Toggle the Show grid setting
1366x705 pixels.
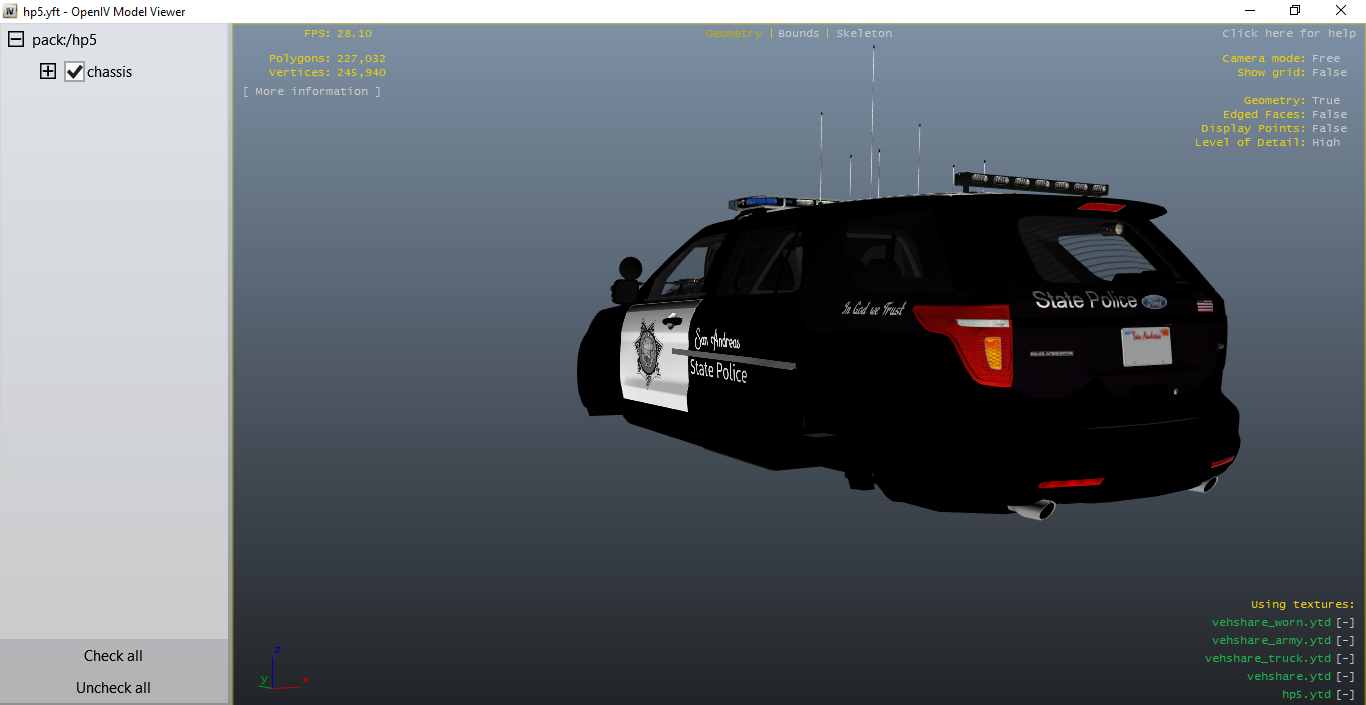tap(1329, 73)
